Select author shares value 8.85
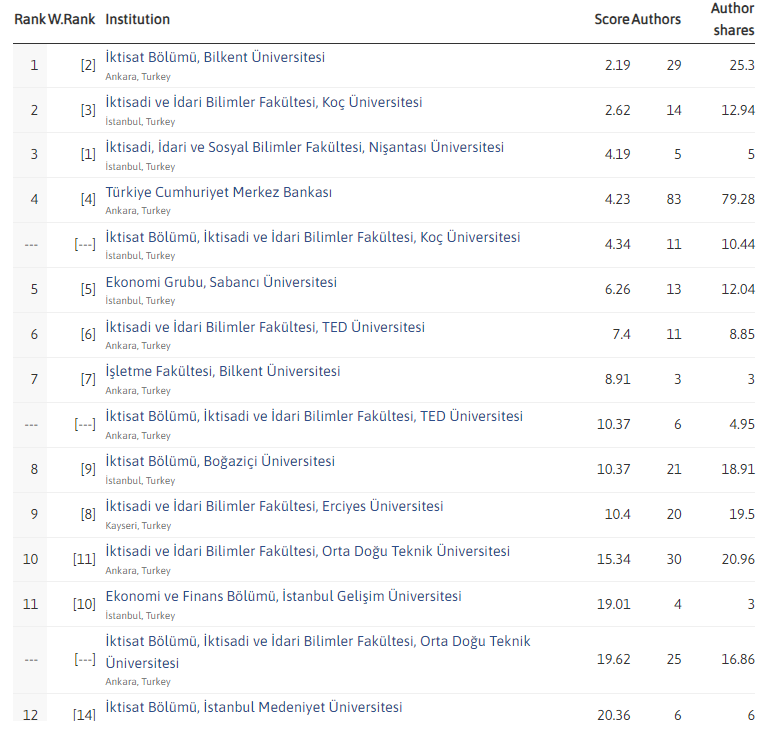768x733 pixels. pos(742,334)
